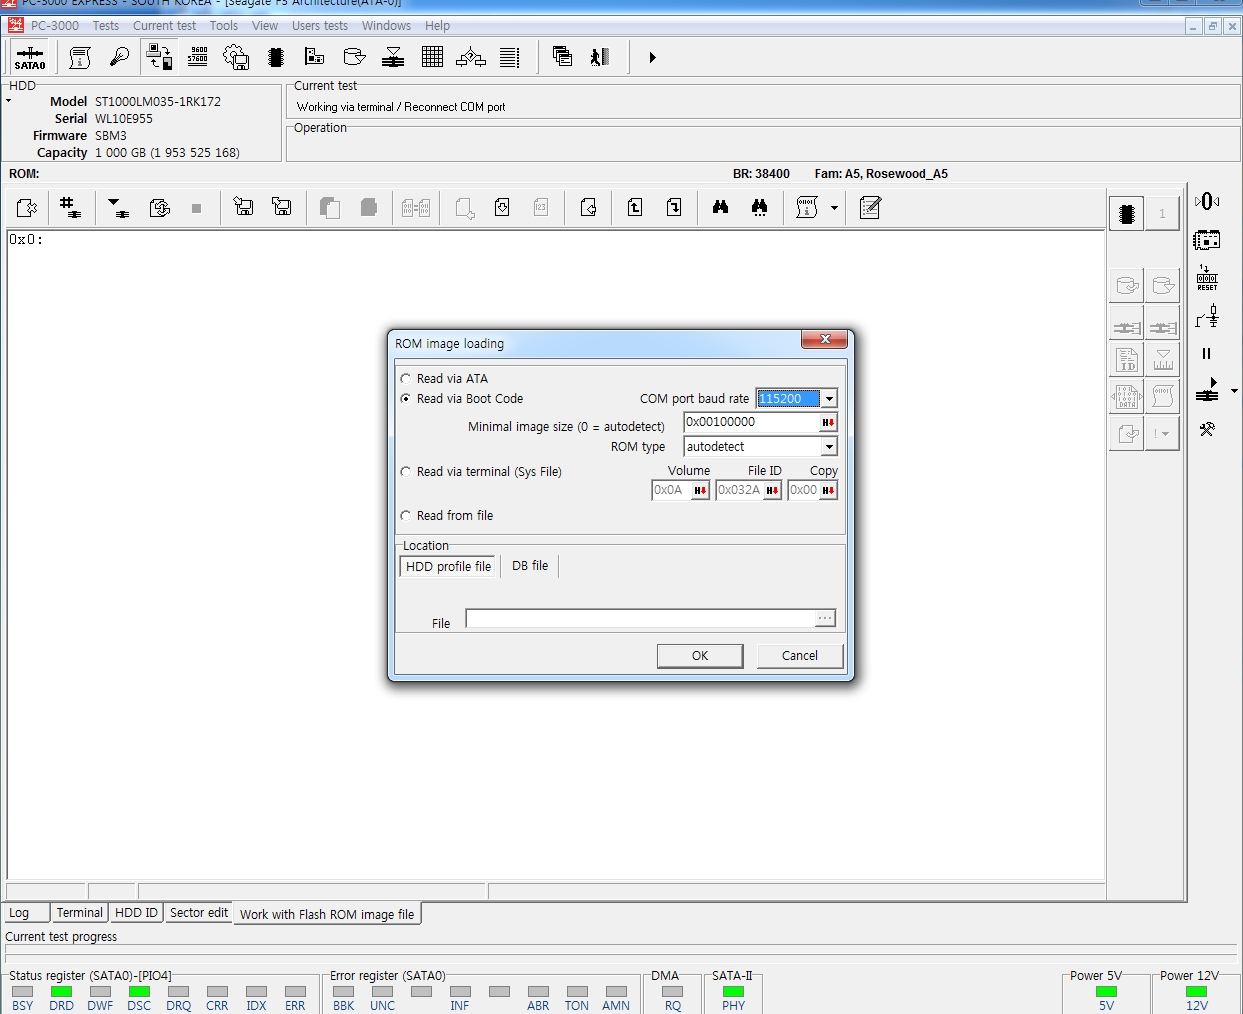Click the SATA0 port selector icon
Screen dimensions: 1243x1014
click(x=30, y=58)
